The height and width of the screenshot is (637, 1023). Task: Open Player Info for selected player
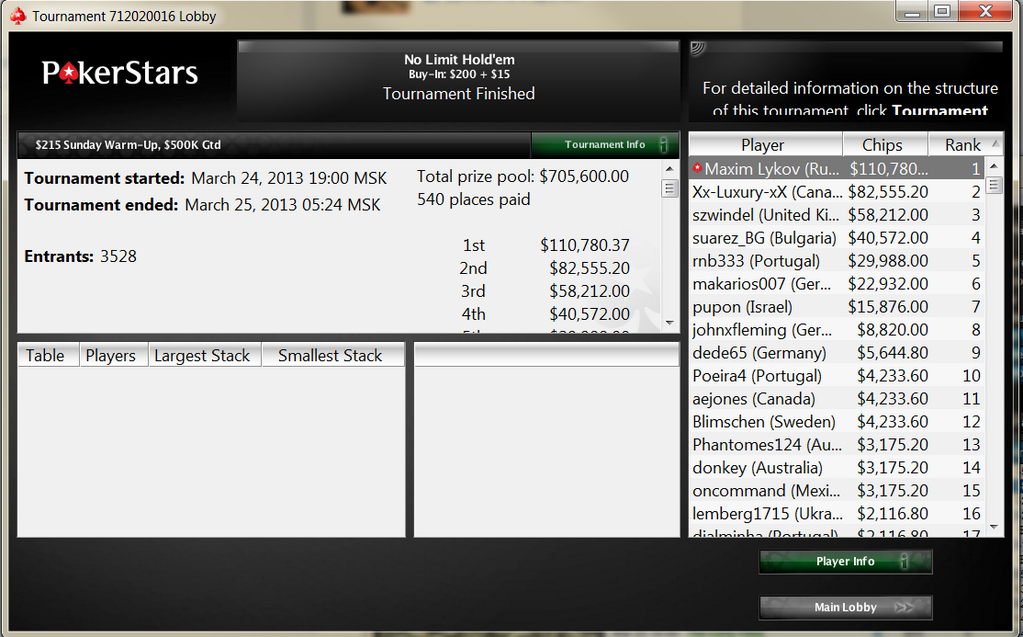(846, 561)
